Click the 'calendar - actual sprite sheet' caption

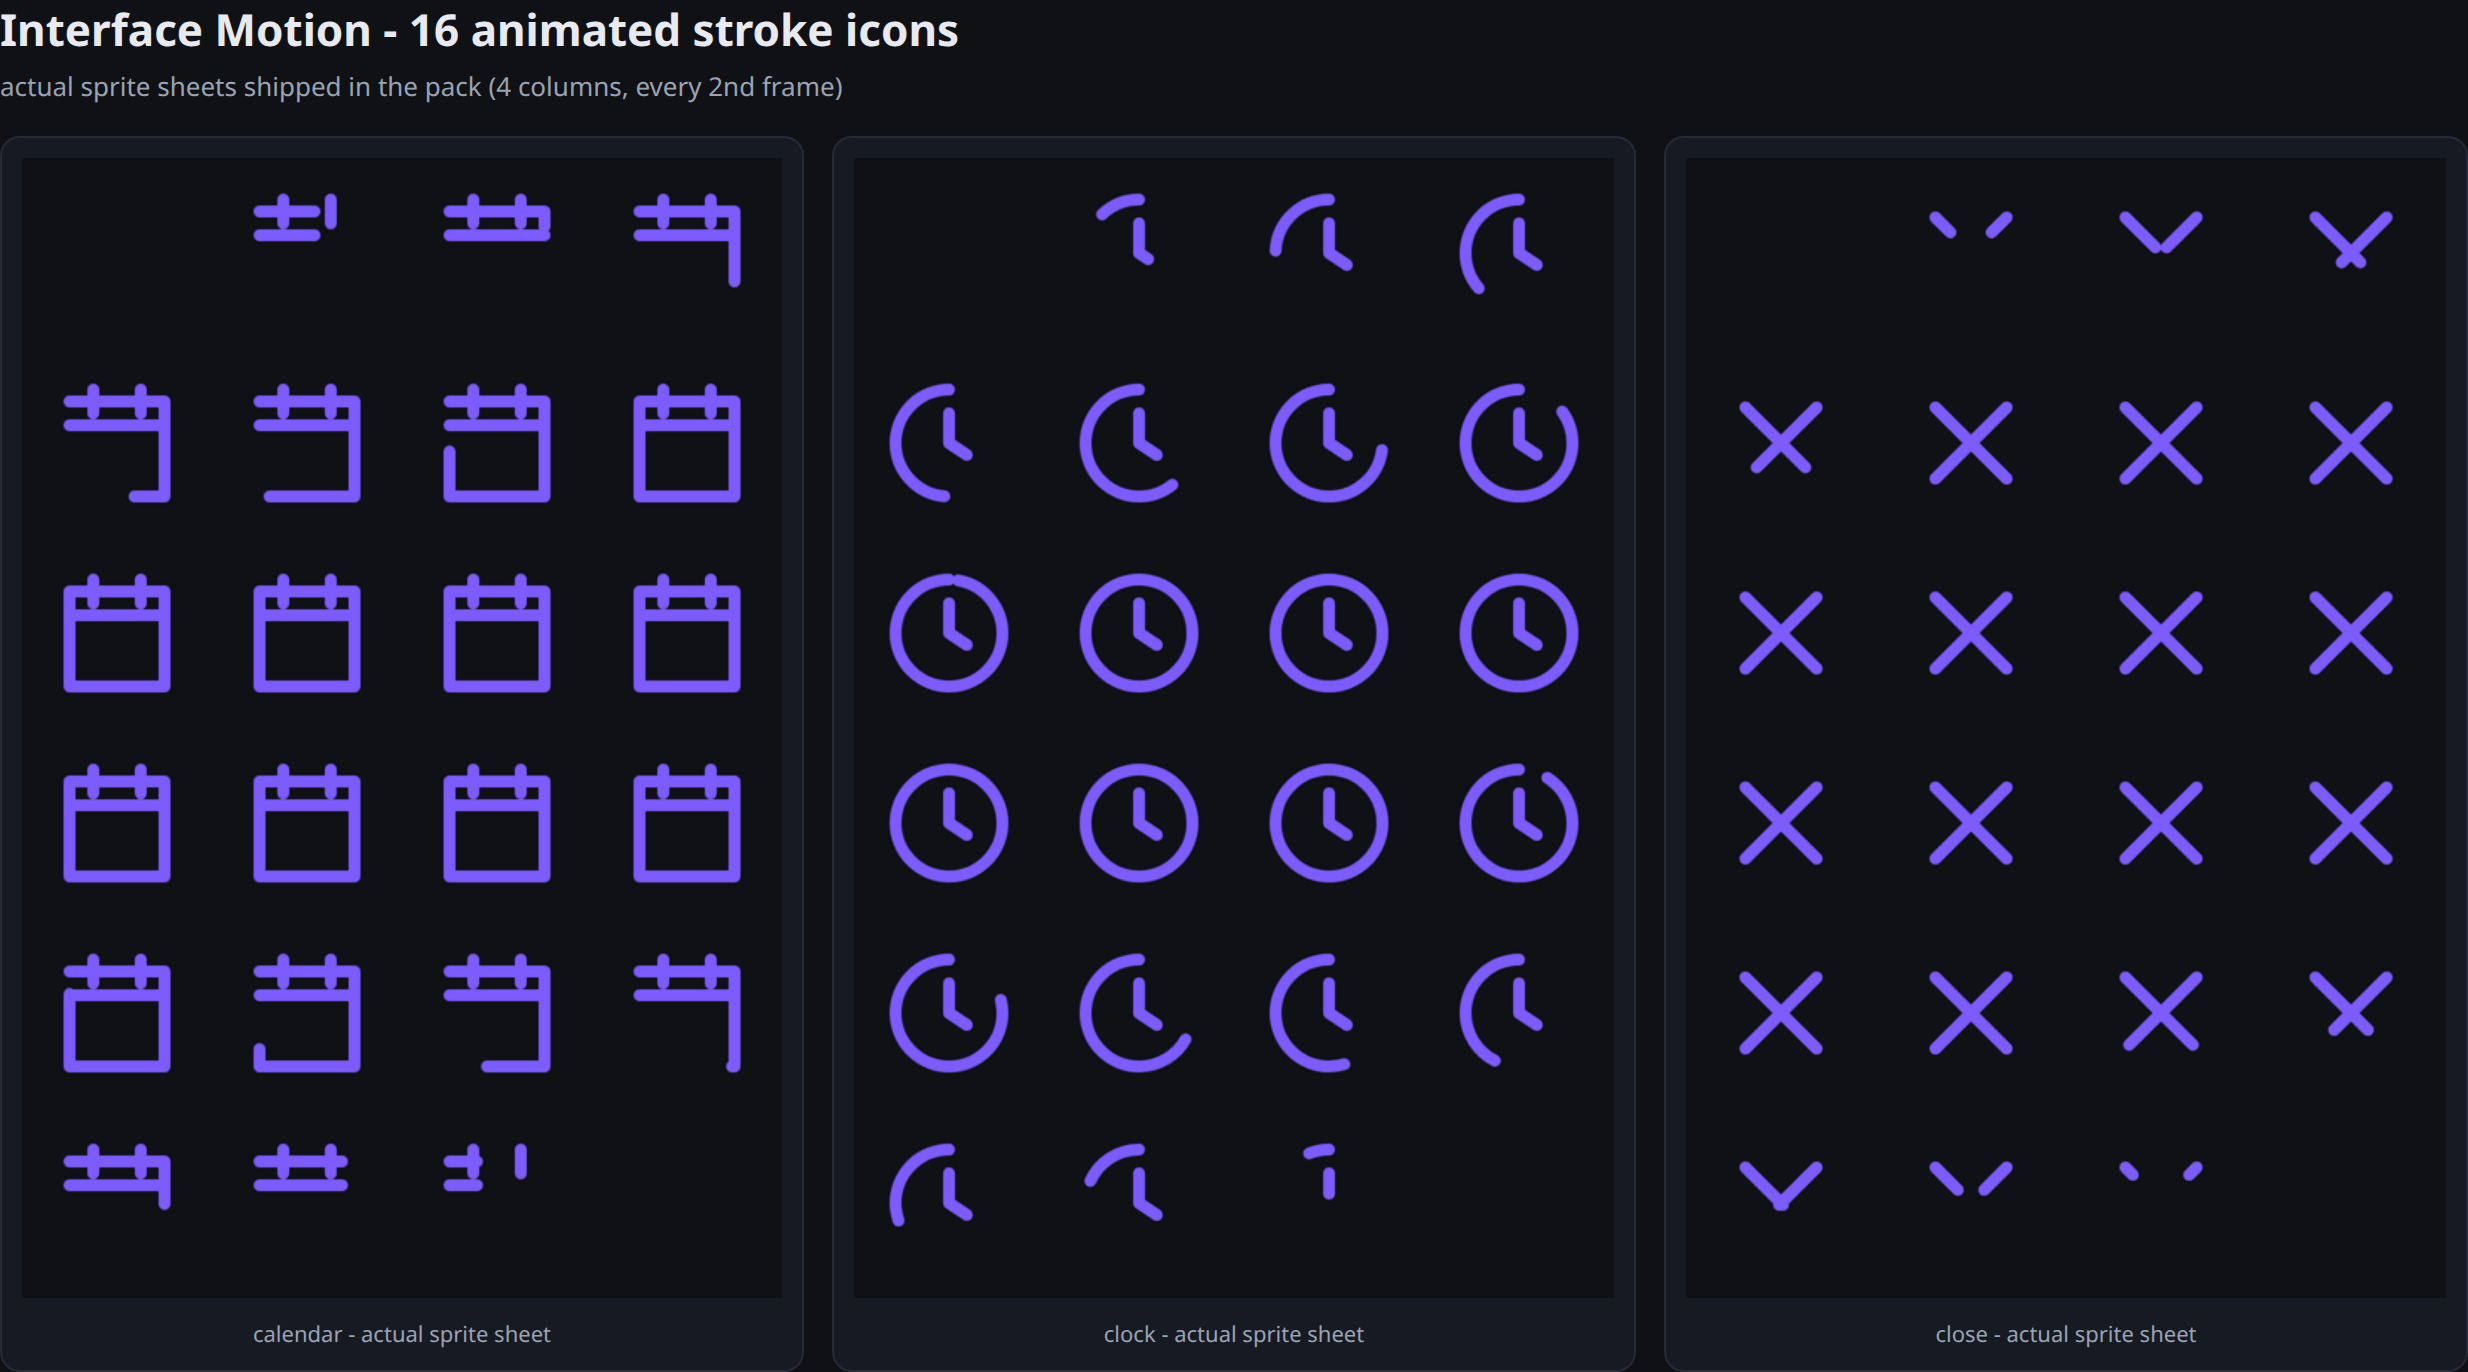coord(402,1334)
